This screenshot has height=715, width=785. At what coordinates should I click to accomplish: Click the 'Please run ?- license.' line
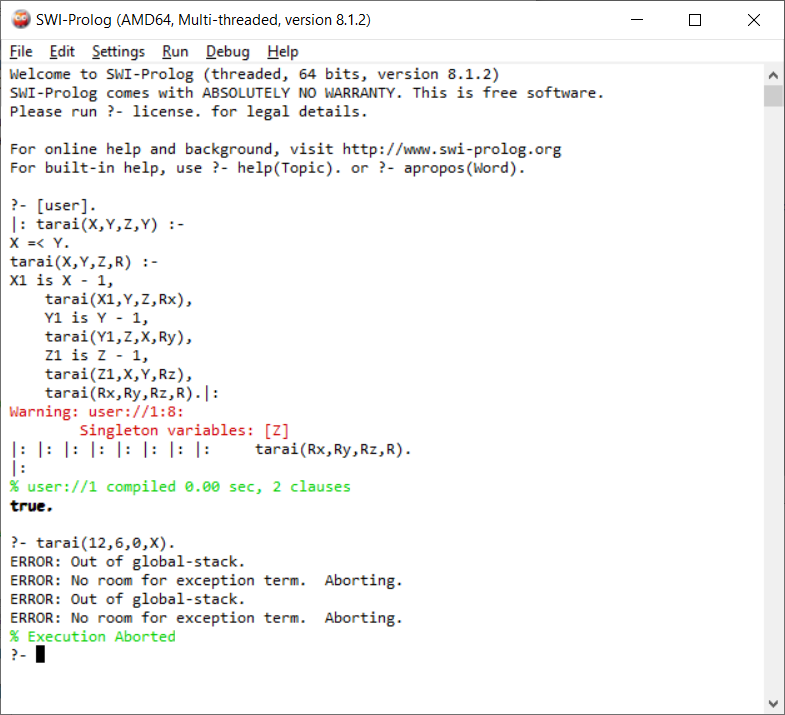click(x=189, y=112)
